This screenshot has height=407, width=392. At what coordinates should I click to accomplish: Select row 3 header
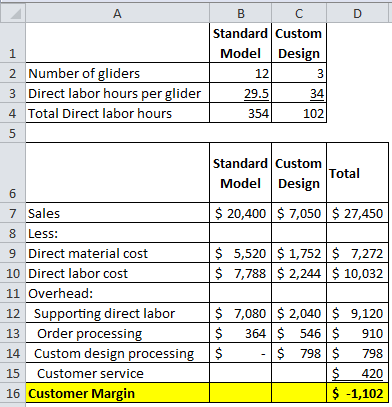[x=13, y=93]
